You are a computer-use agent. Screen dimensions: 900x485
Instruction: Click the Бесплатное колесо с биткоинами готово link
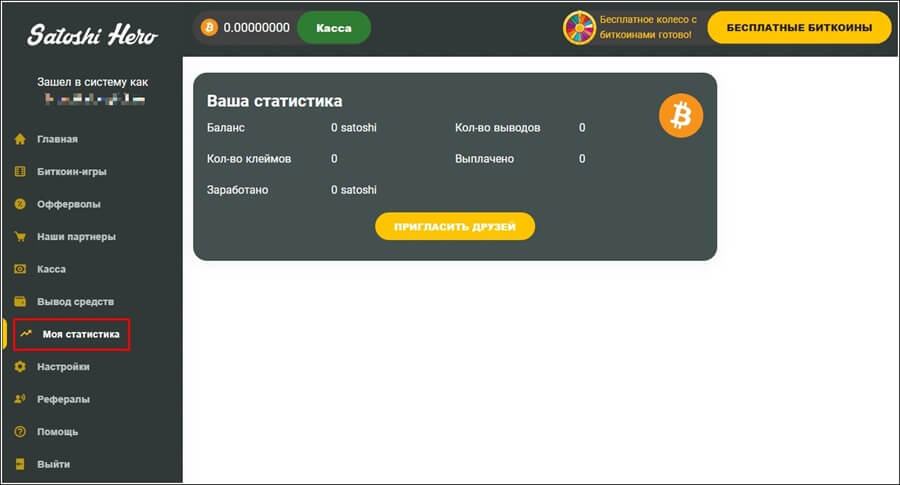pyautogui.click(x=648, y=27)
